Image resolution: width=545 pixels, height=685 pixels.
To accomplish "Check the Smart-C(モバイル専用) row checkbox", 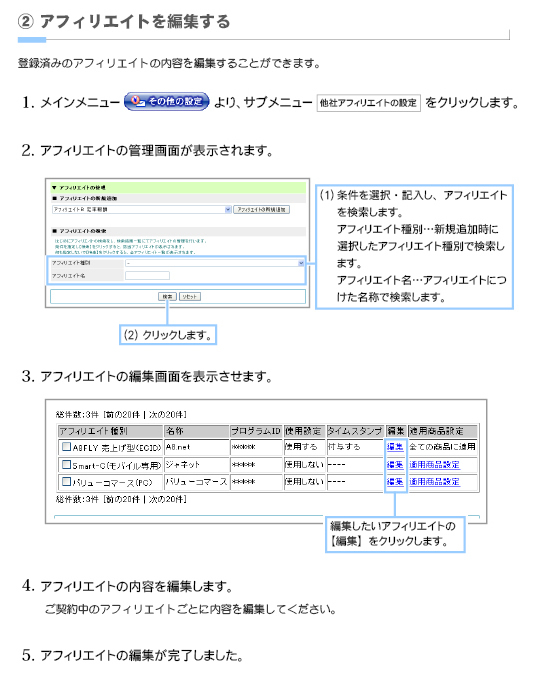I will 66,464.
